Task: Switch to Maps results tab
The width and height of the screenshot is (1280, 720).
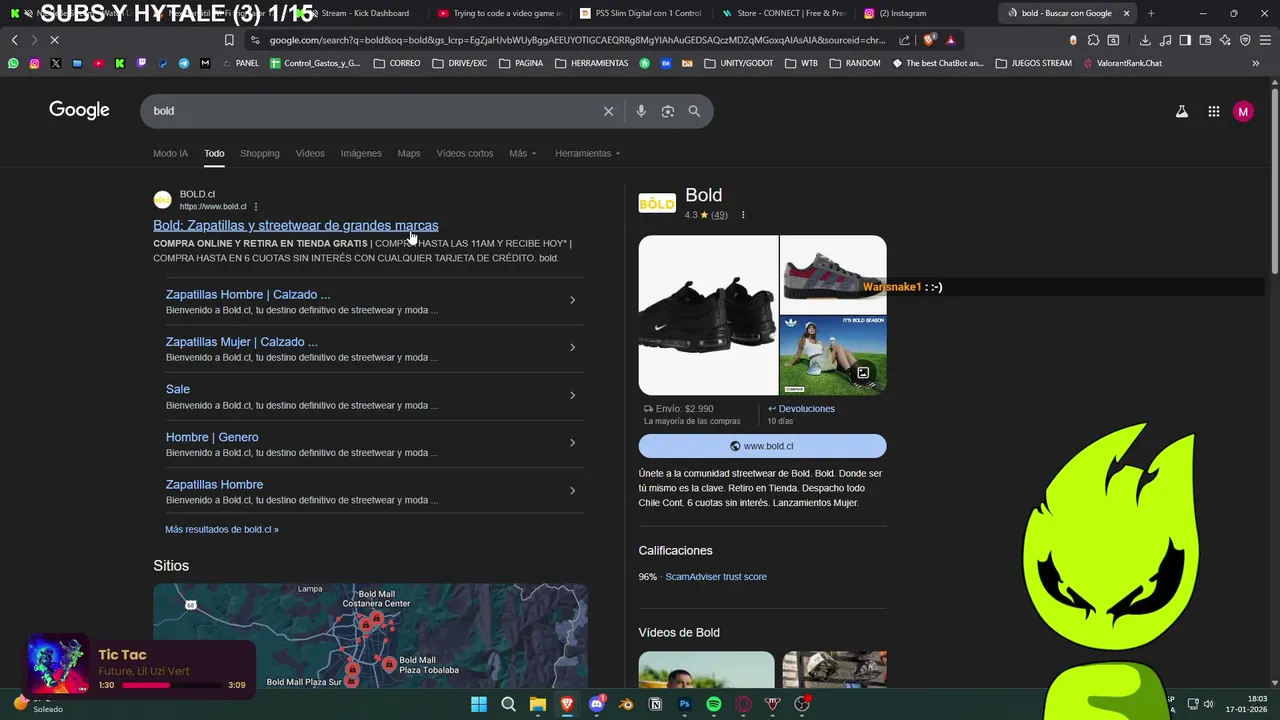Action: click(409, 153)
